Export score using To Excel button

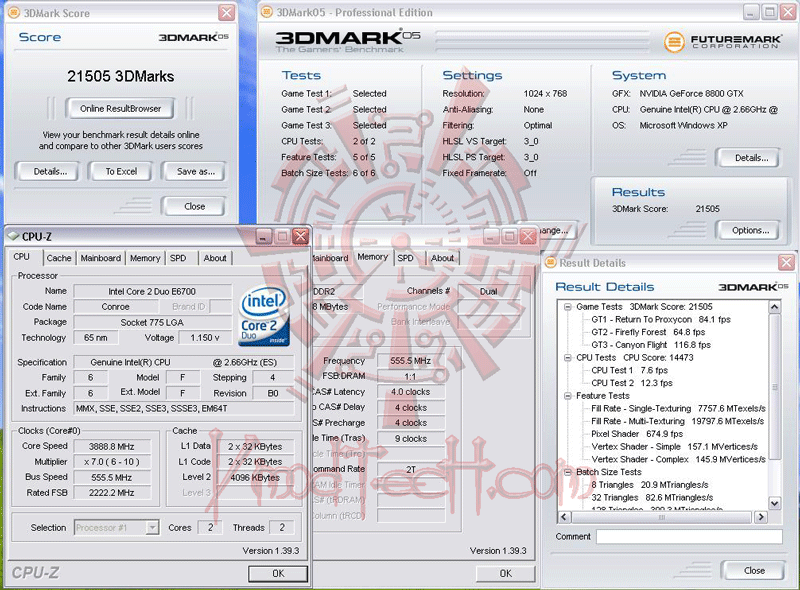pos(121,171)
